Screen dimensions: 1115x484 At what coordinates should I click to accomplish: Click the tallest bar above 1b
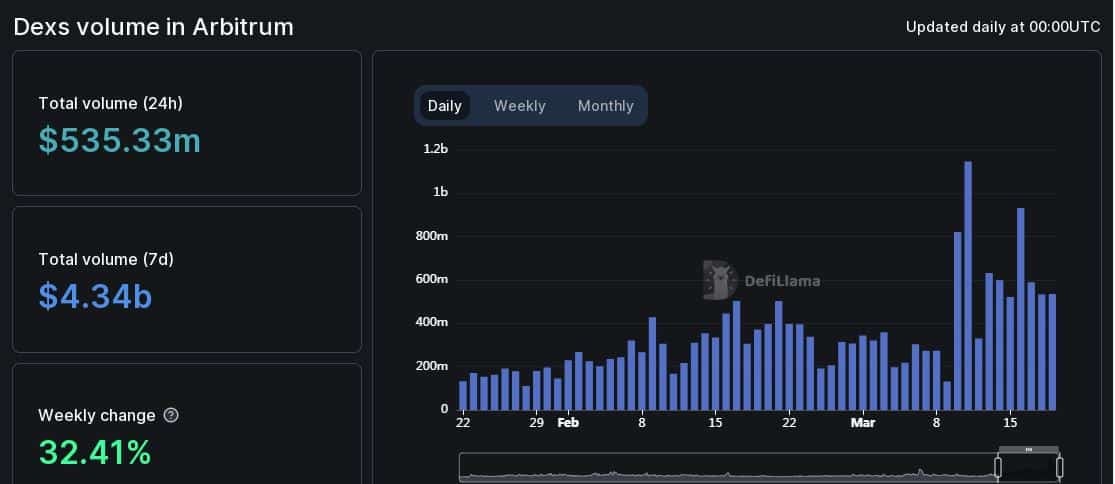[x=968, y=286]
